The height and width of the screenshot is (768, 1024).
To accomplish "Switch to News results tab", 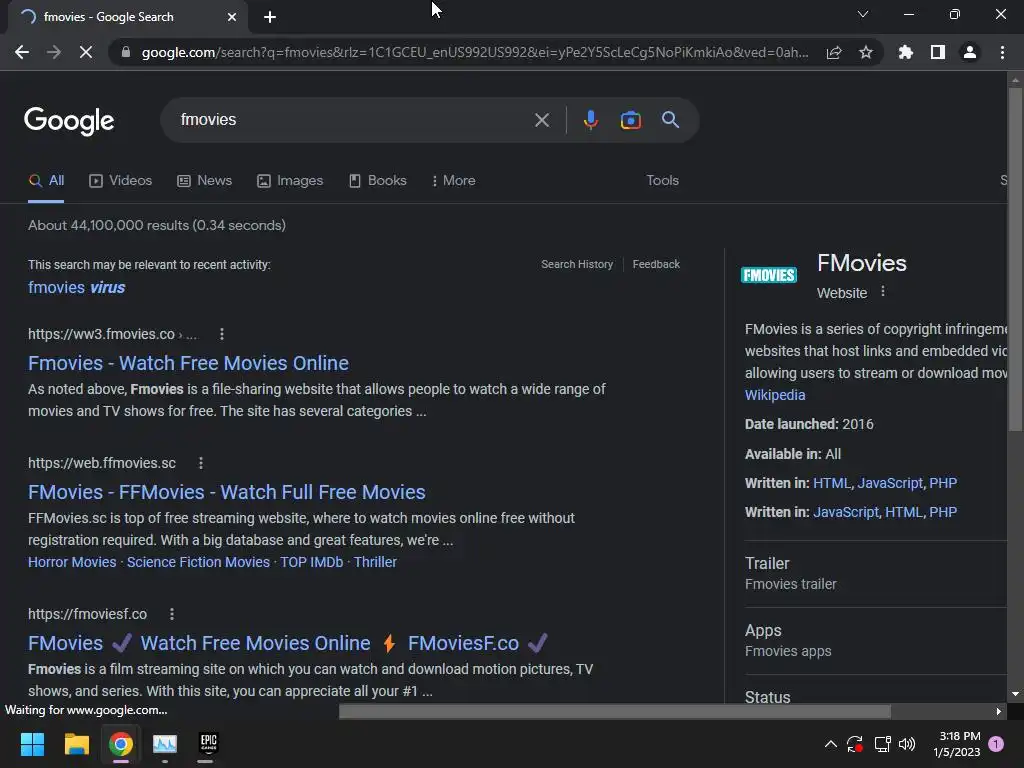I will pos(204,181).
